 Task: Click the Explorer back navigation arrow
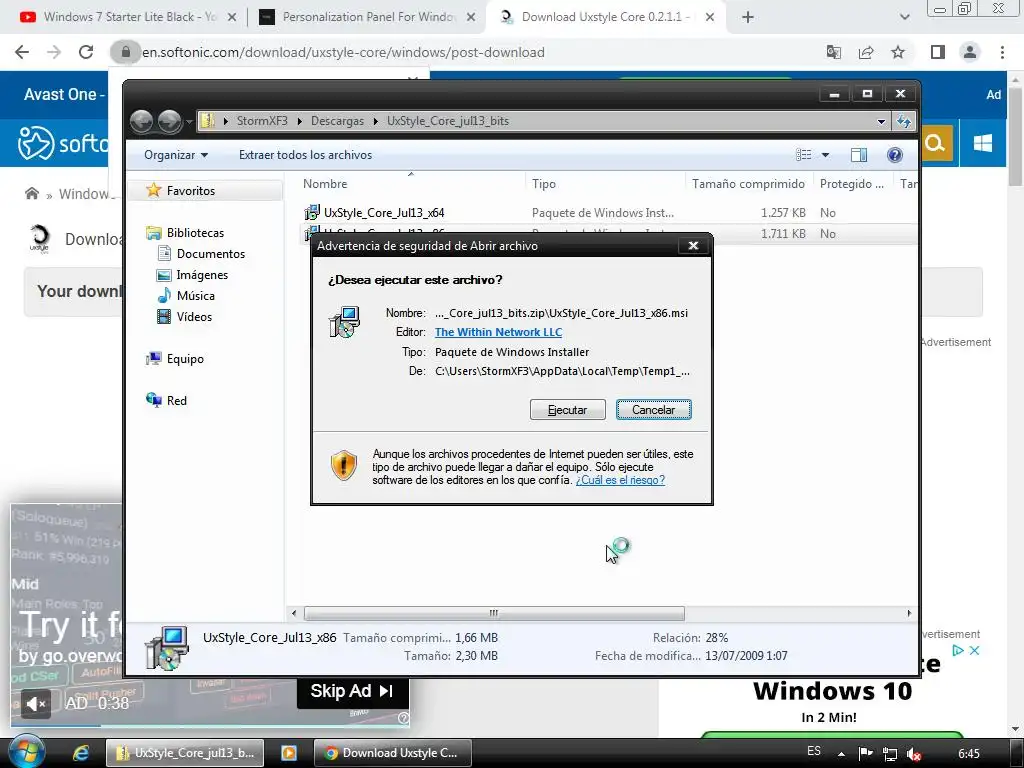coord(142,121)
